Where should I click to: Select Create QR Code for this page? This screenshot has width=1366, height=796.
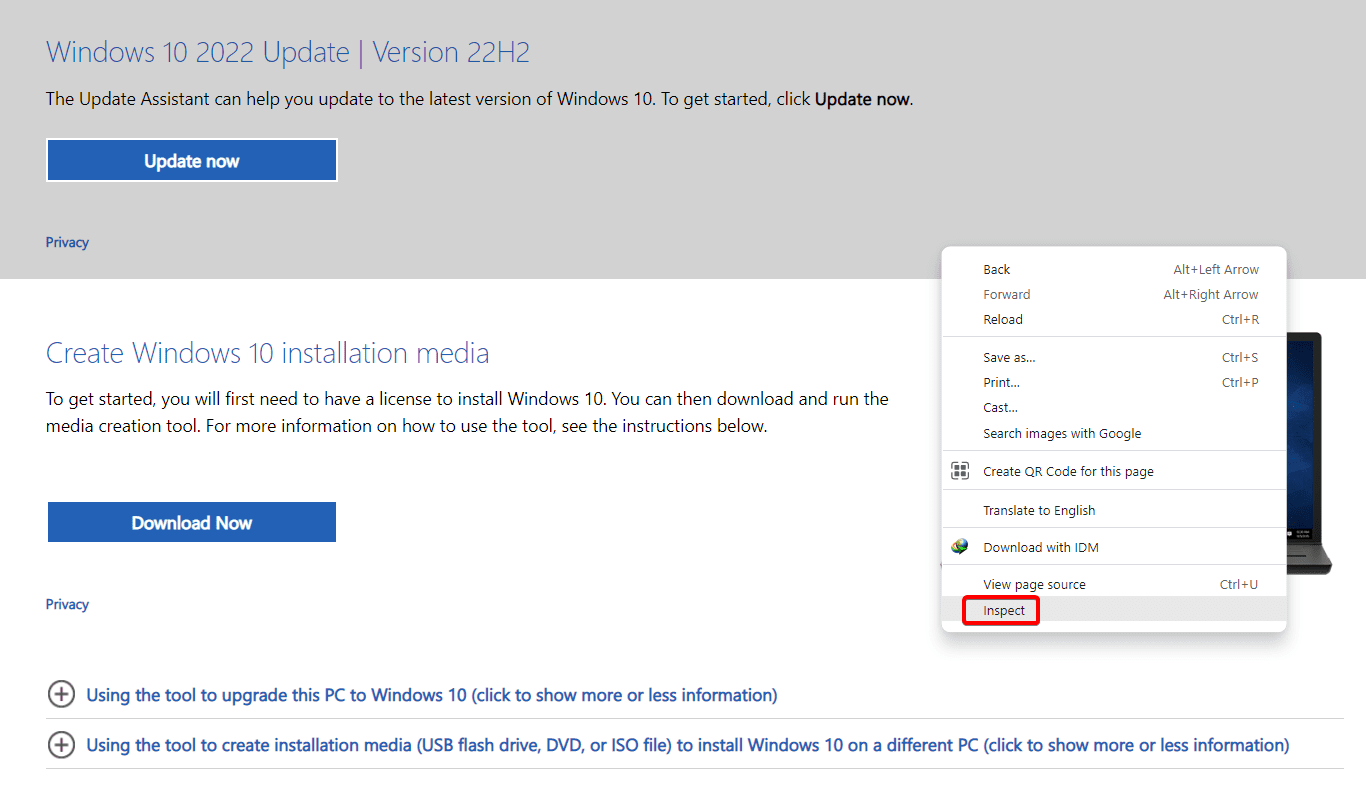point(1114,471)
